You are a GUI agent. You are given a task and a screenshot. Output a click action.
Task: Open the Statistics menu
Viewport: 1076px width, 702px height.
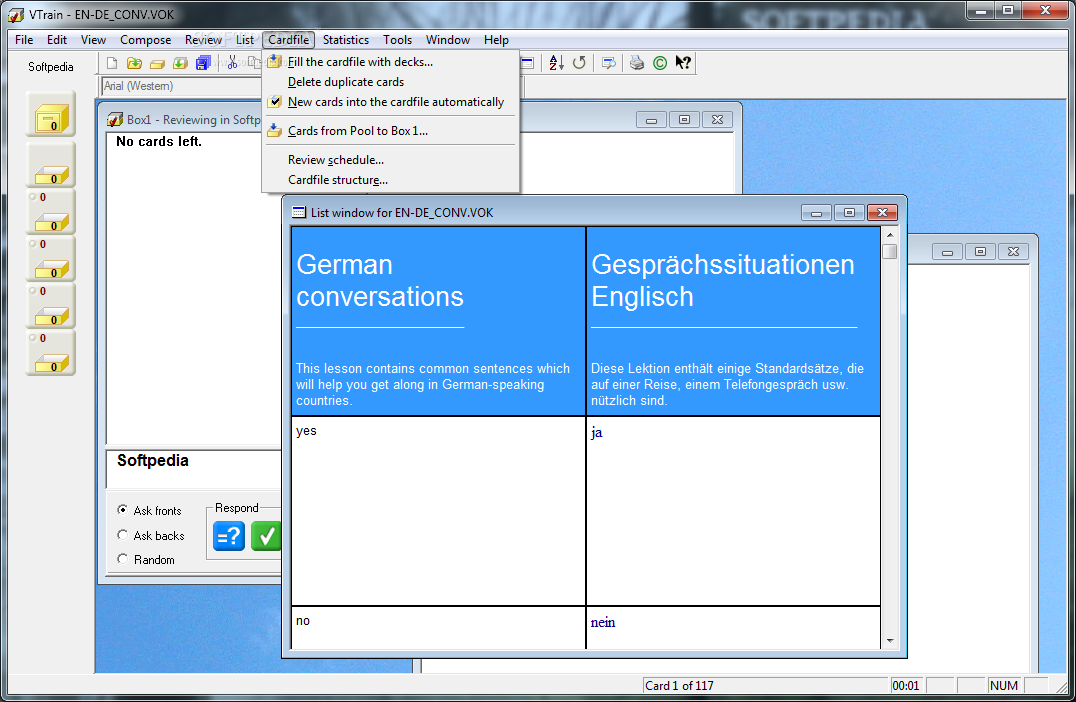[346, 40]
